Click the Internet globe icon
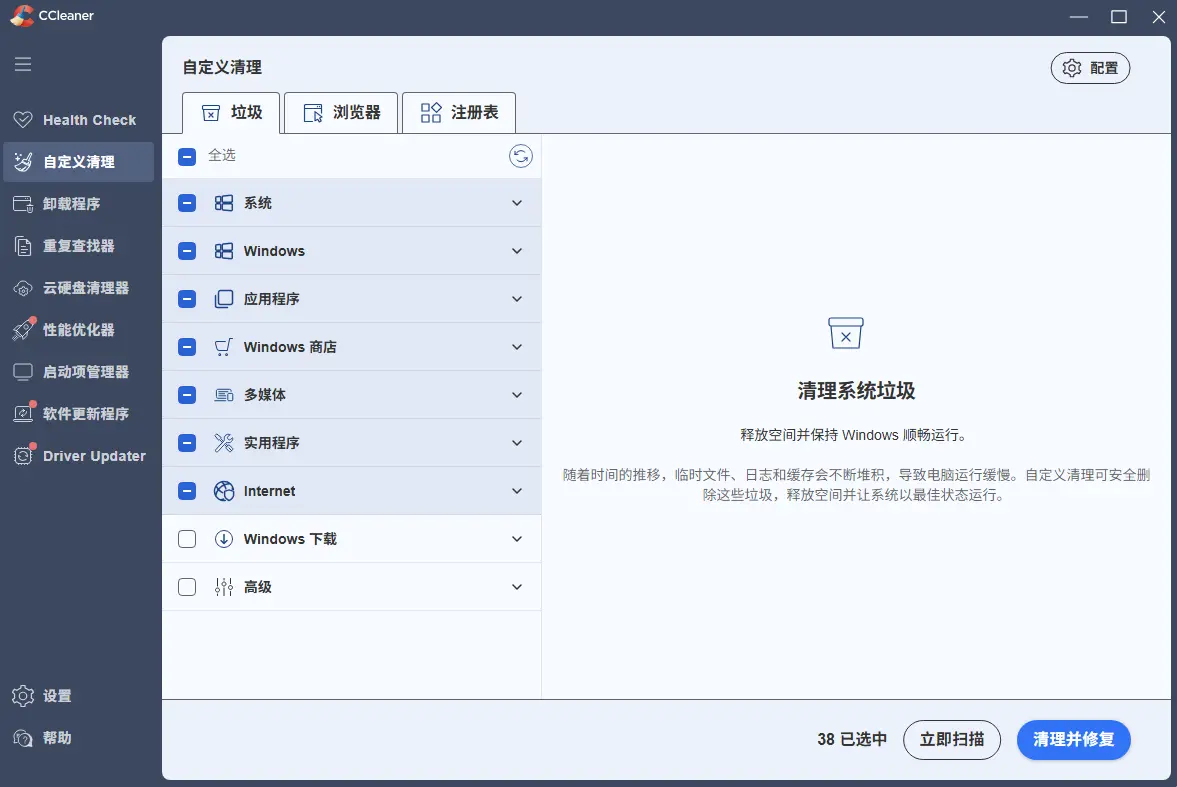The height and width of the screenshot is (787, 1177). click(224, 491)
